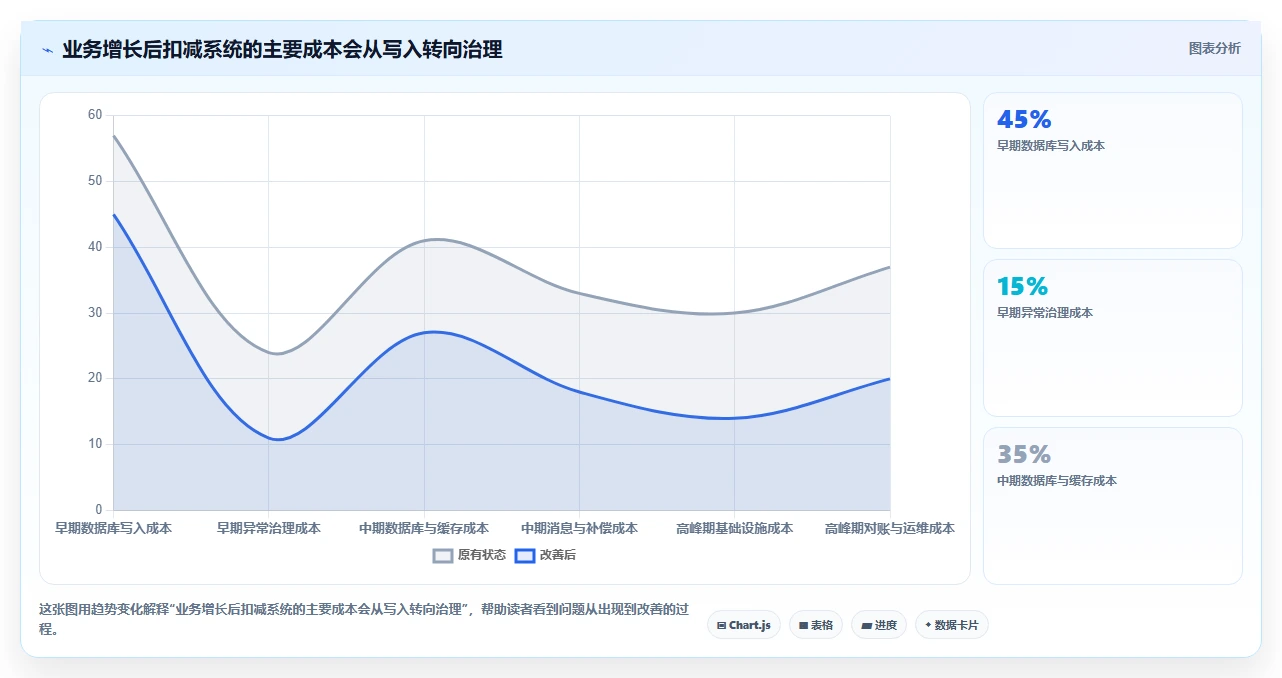Click x-axis label 中期消息与补偿成本
The image size is (1282, 678).
click(x=579, y=528)
